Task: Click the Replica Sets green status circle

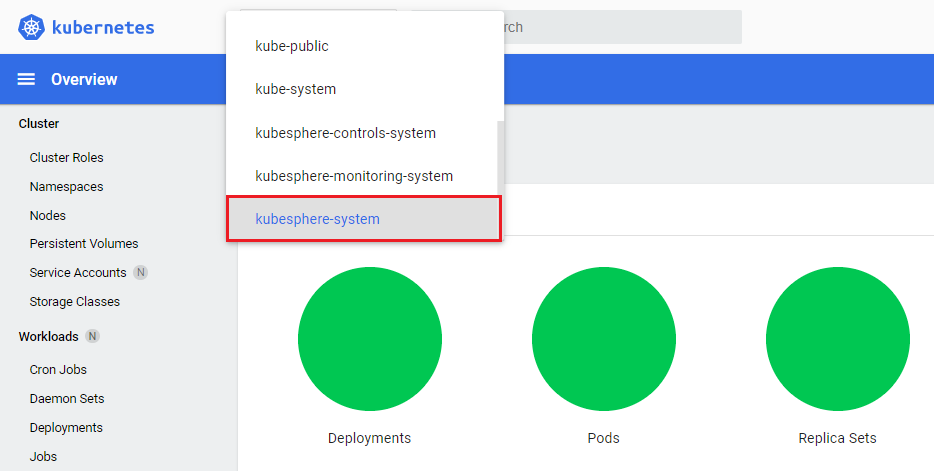Action: (838, 339)
